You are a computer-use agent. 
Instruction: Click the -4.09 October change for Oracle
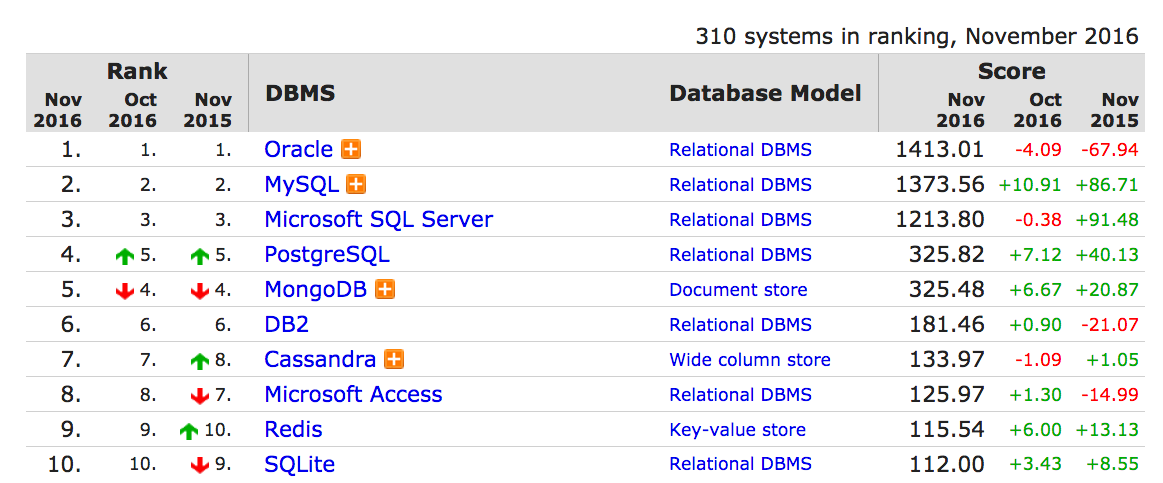coord(1038,150)
